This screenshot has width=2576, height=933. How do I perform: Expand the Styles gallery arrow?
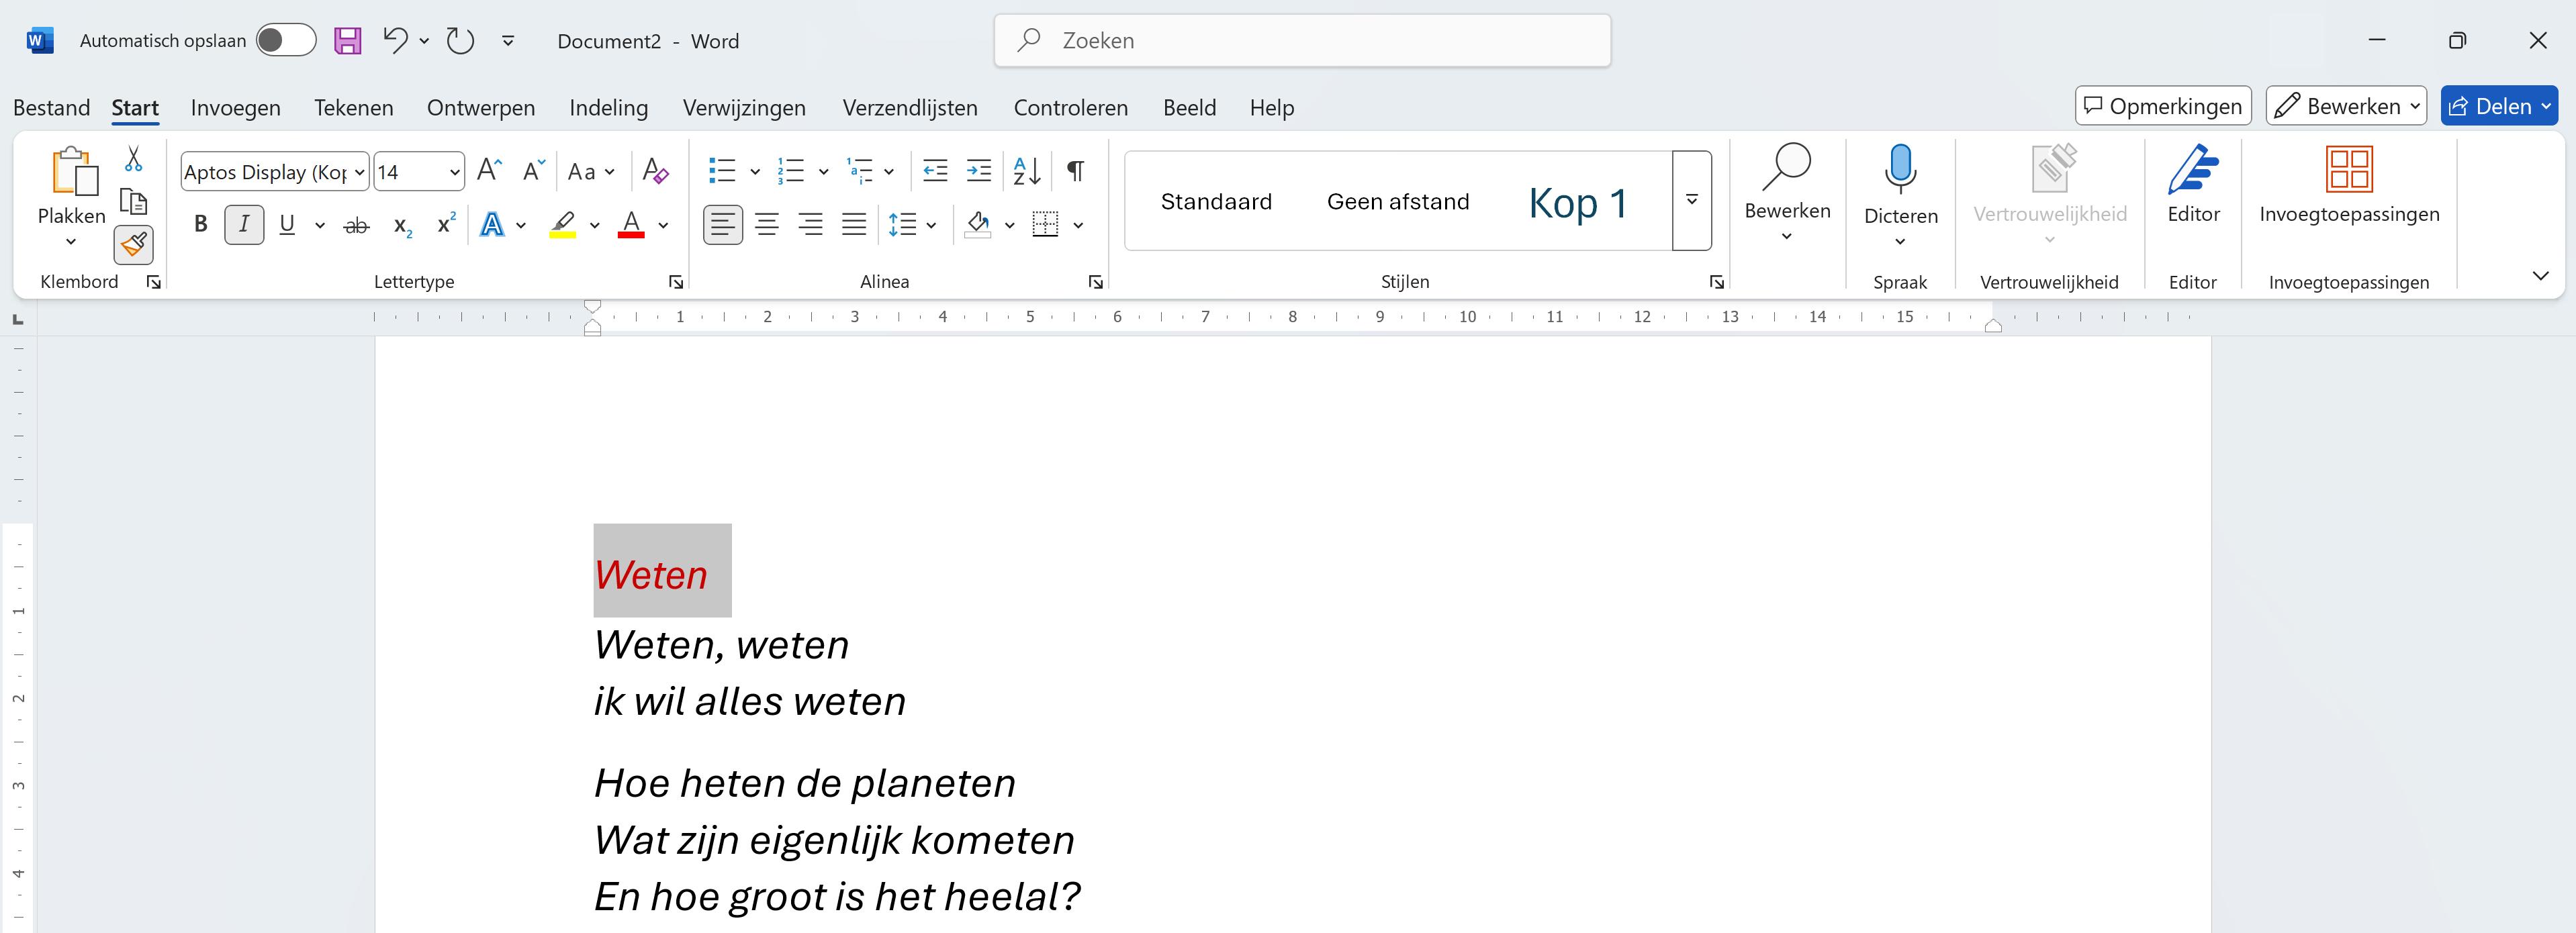click(x=1692, y=200)
